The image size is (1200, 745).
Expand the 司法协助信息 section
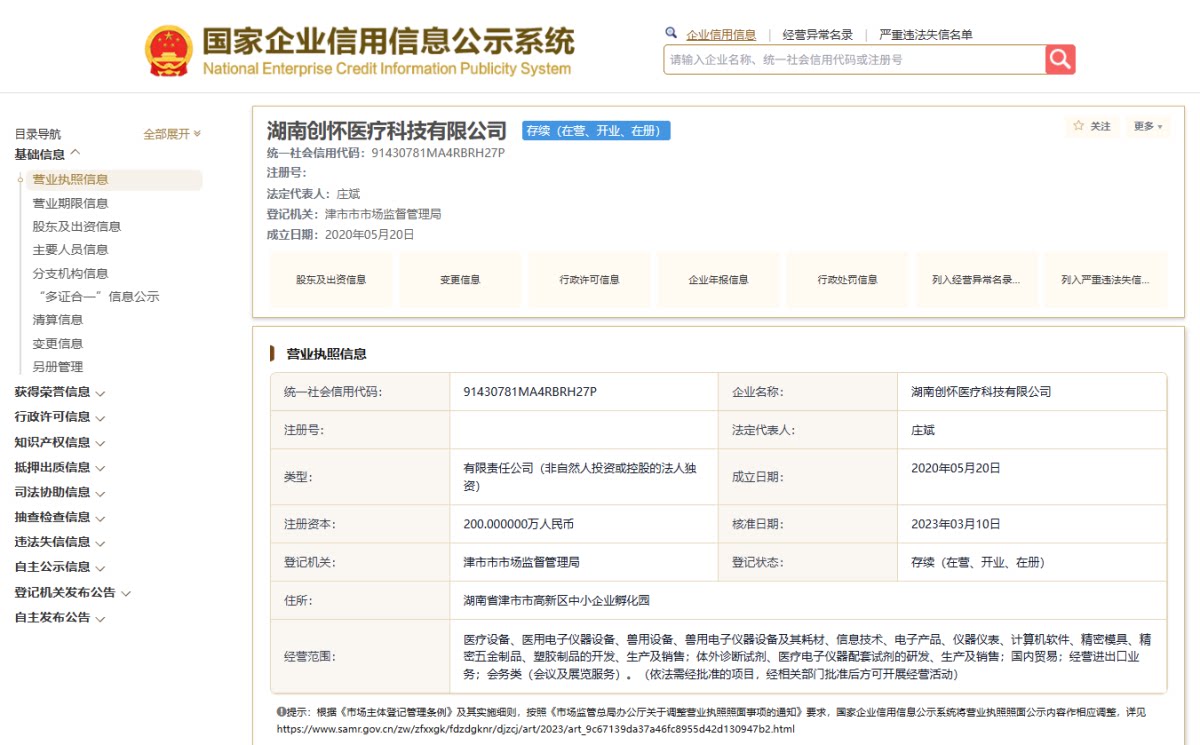60,492
